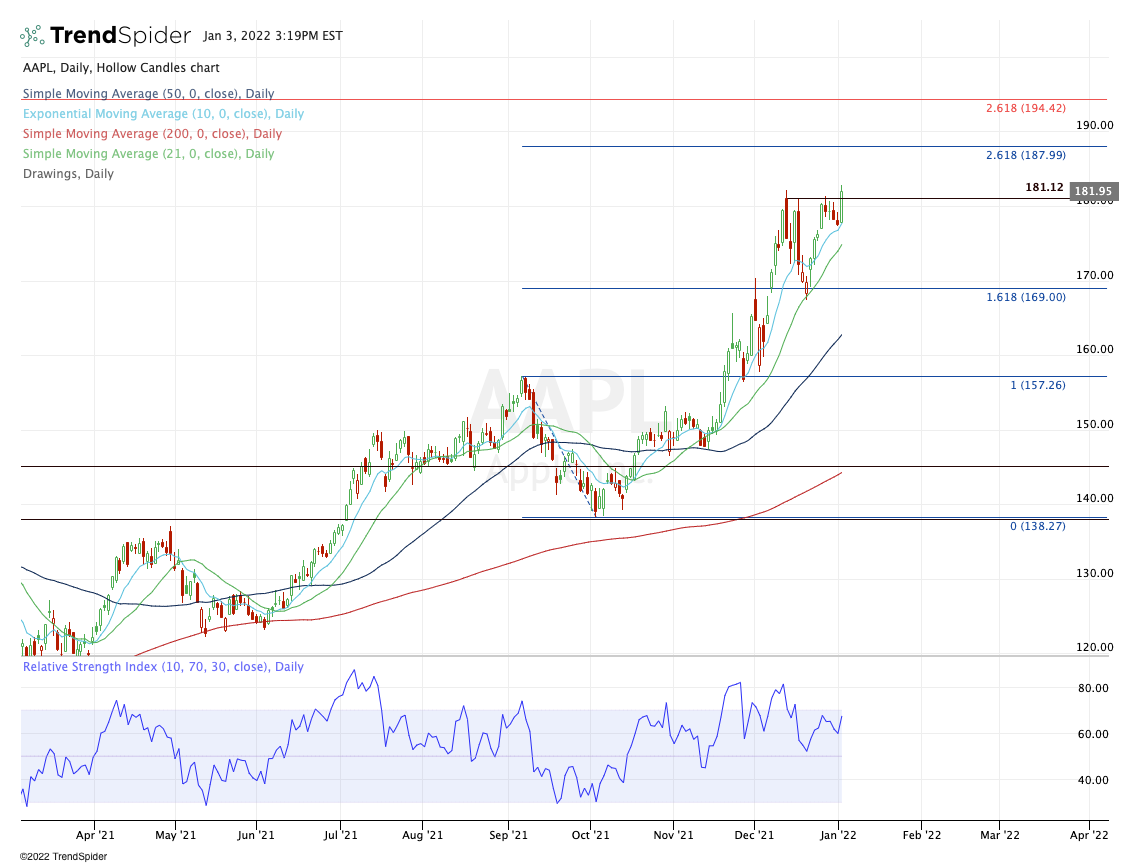Click the red 2.618 (194.42) Fibonacci label

(1026, 108)
